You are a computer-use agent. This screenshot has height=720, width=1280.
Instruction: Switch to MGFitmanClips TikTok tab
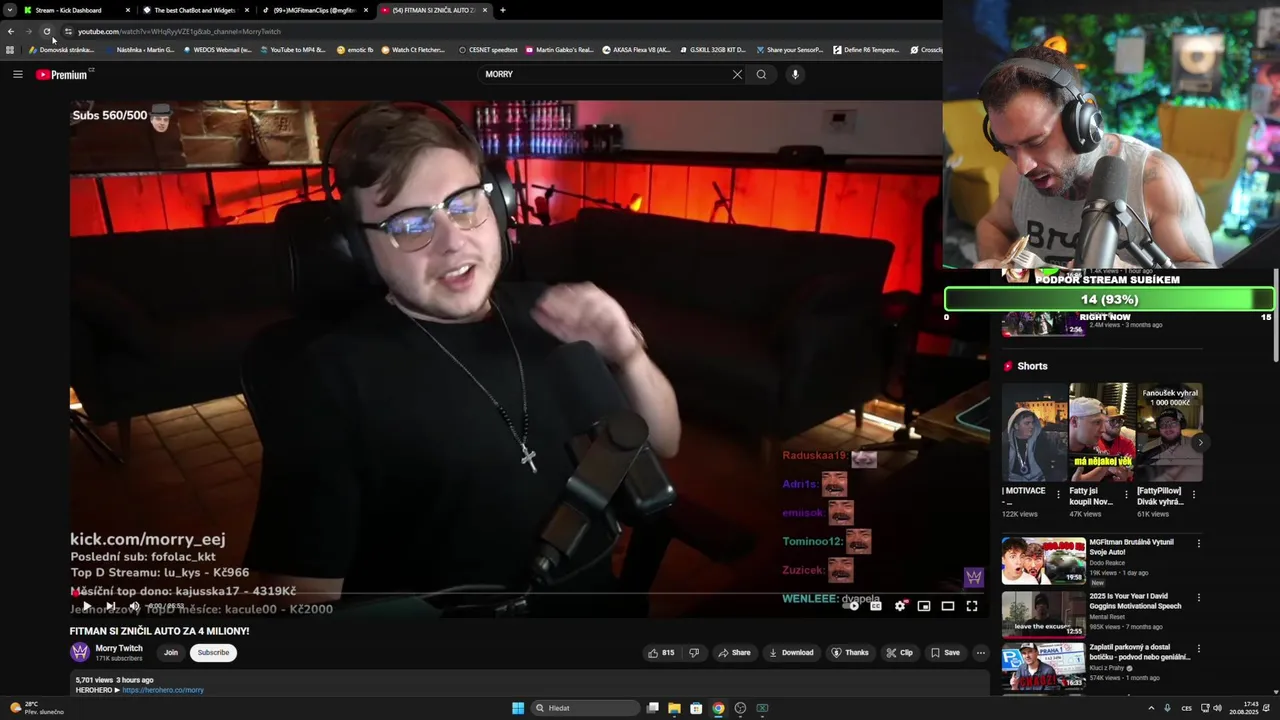tap(315, 10)
